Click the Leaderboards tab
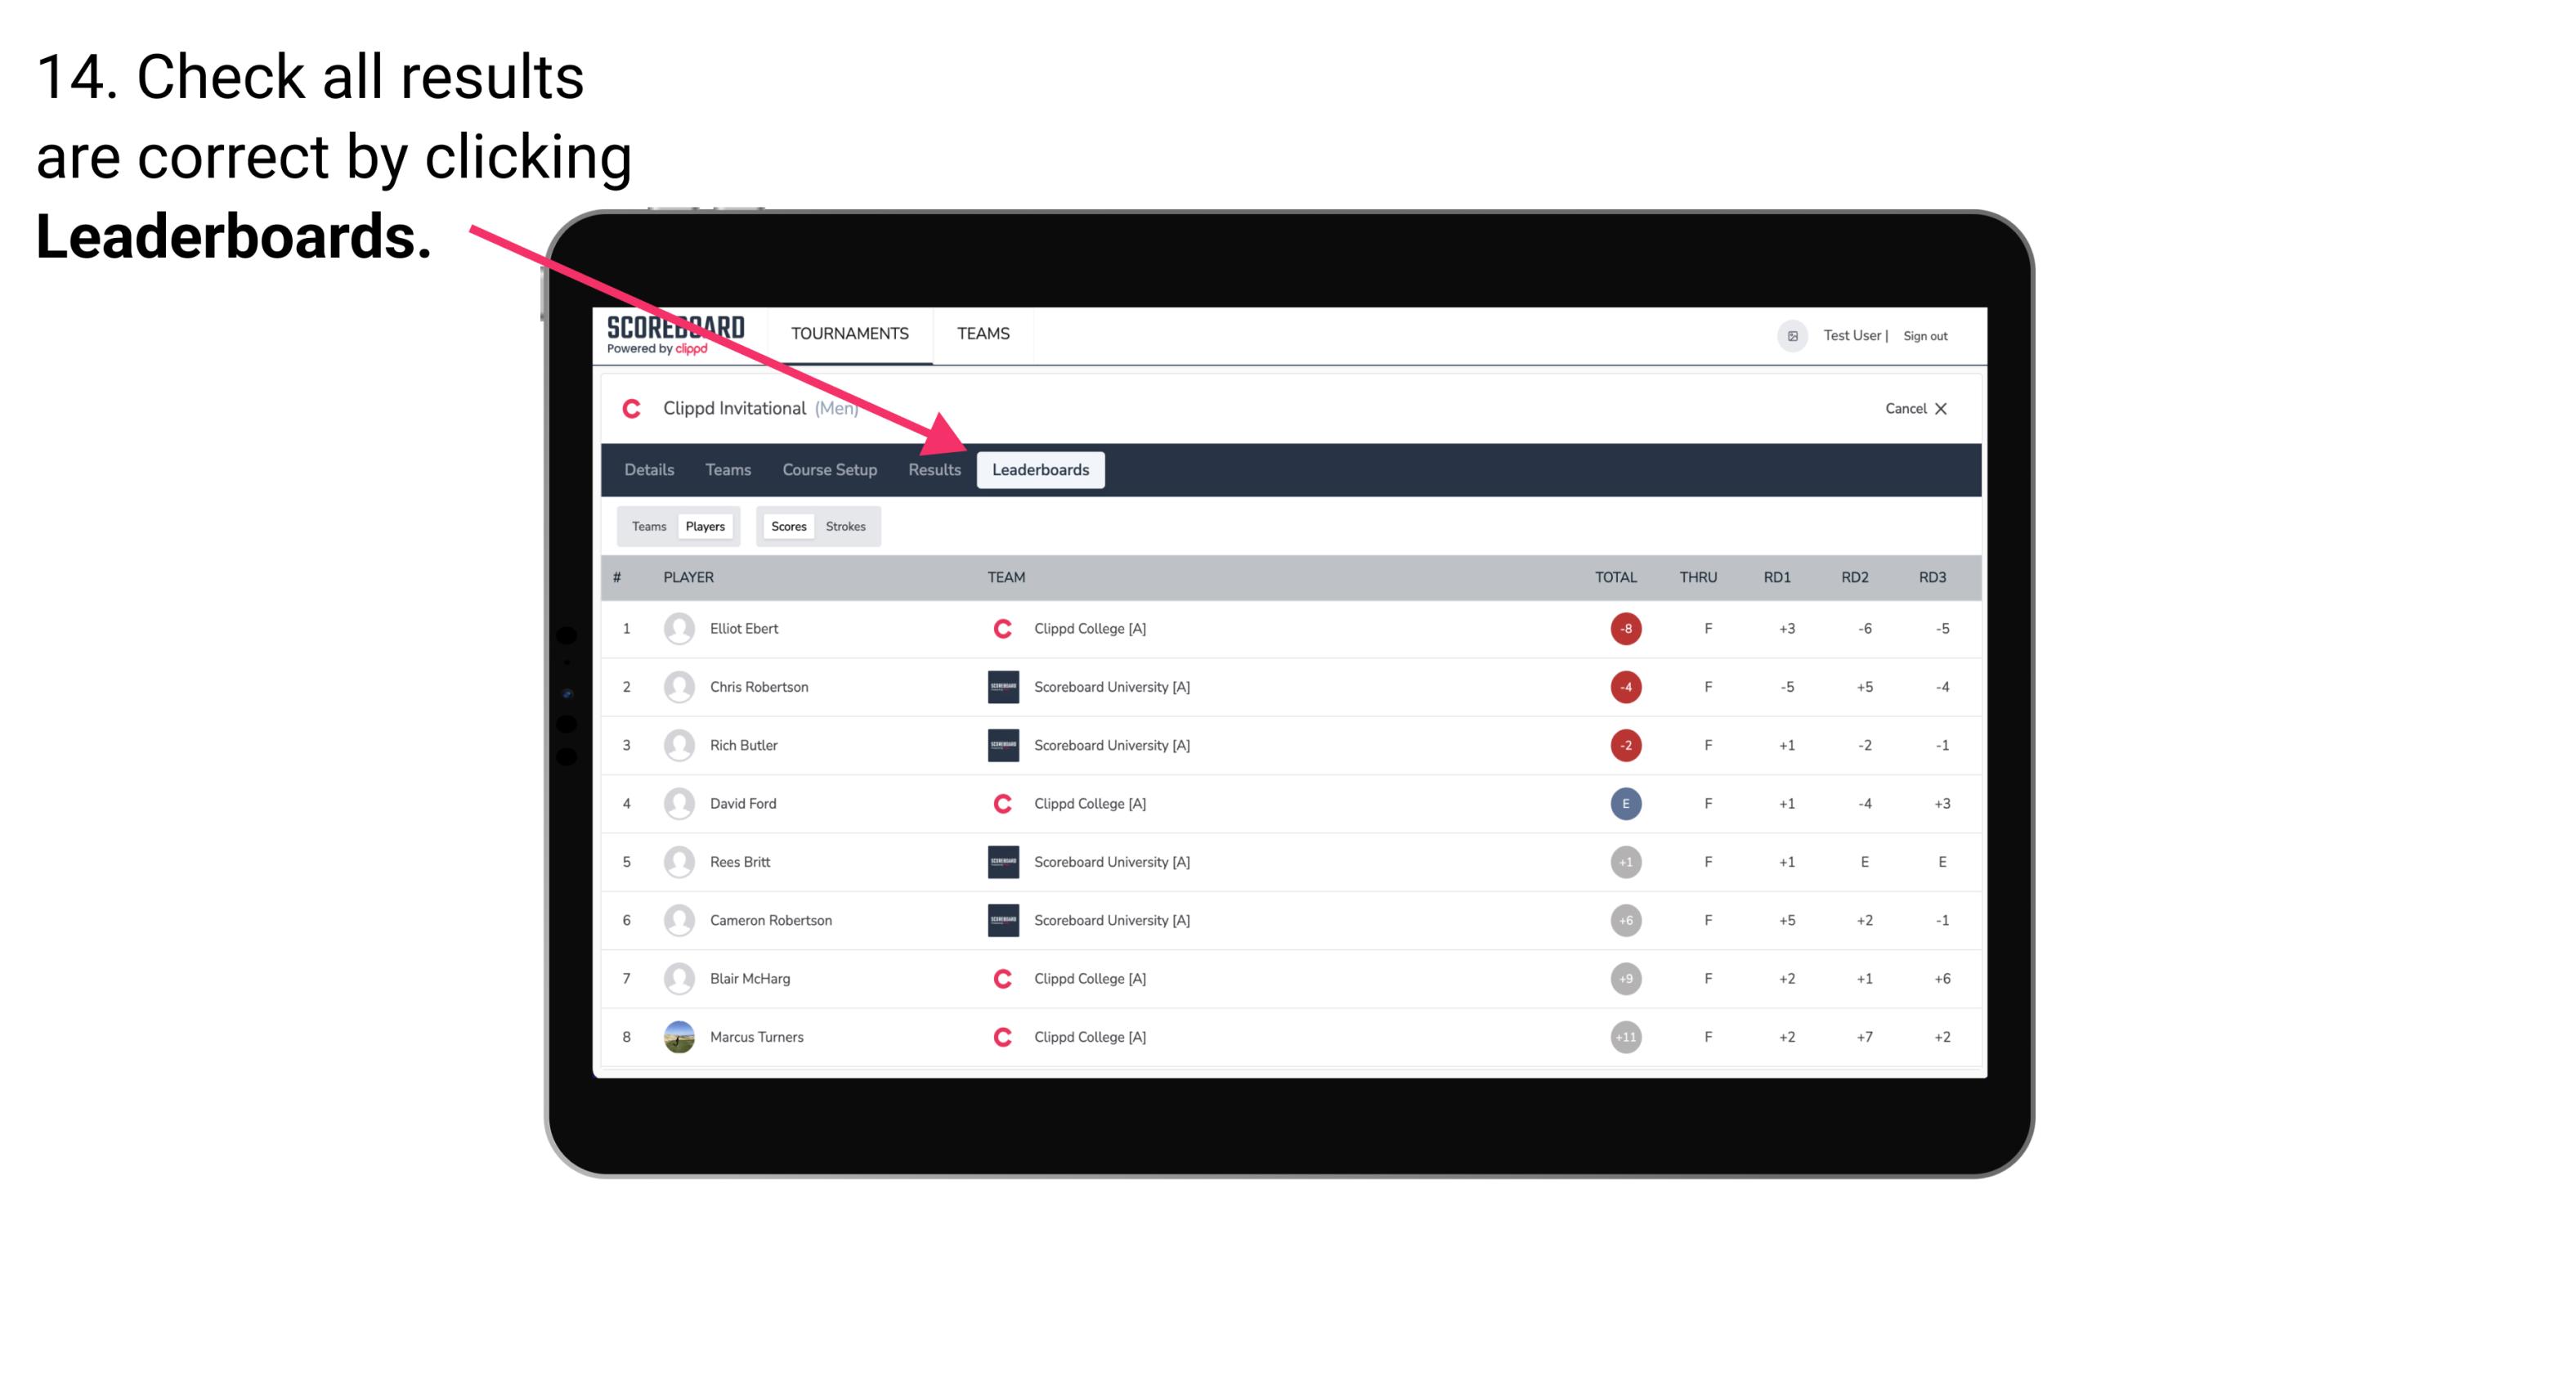The image size is (2576, 1386). tap(1041, 471)
